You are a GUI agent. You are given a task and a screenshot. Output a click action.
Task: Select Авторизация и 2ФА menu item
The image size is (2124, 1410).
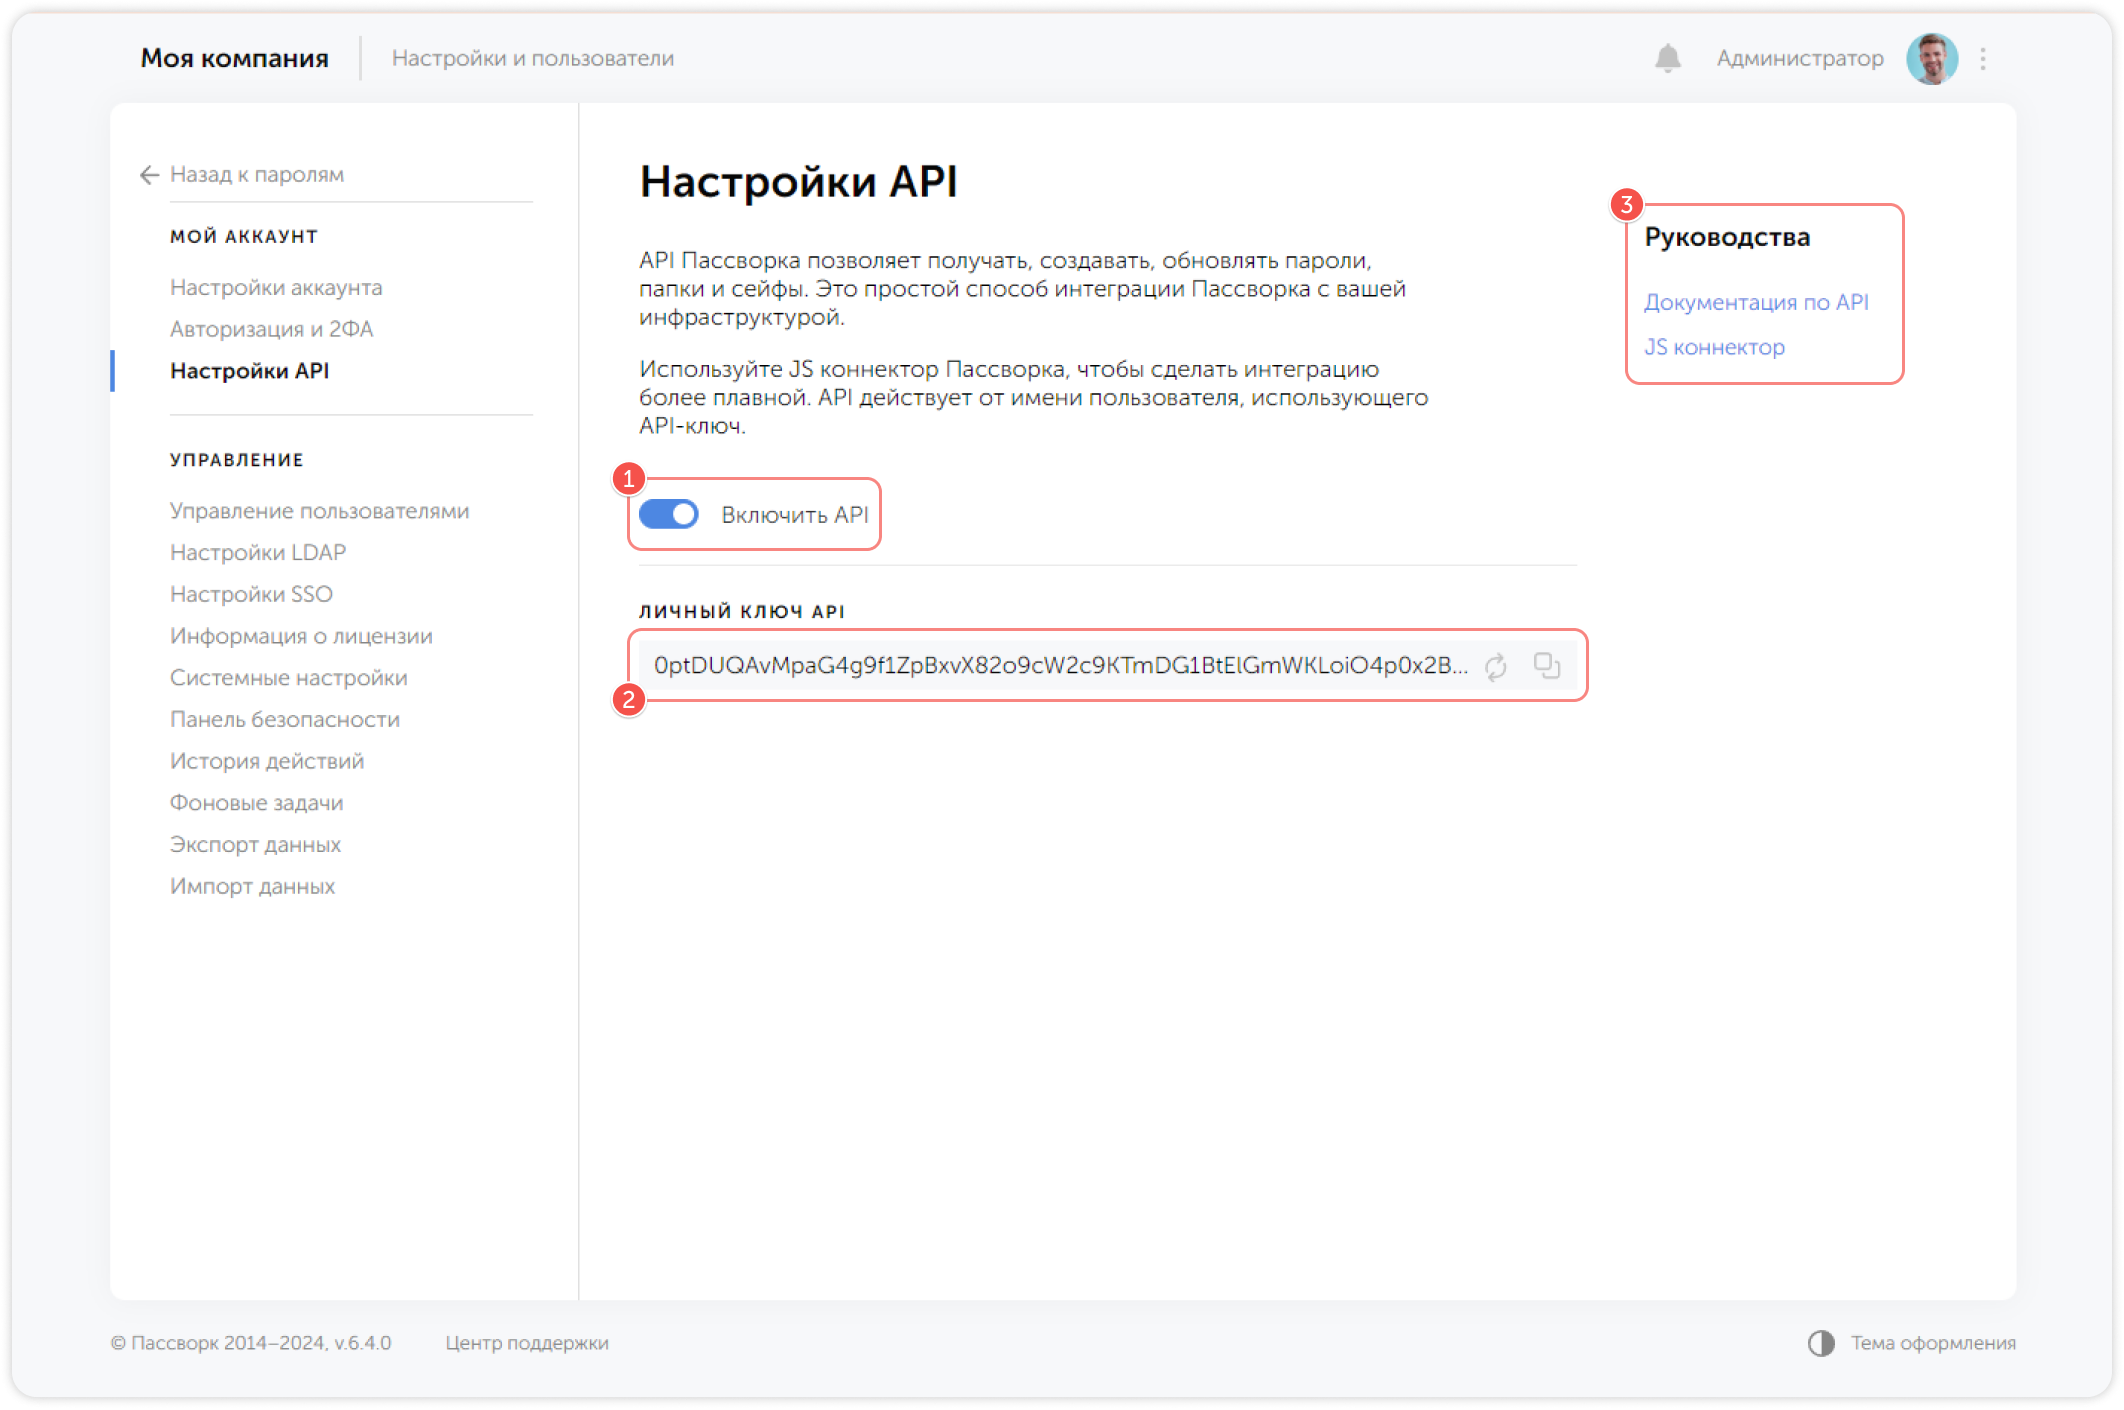click(271, 328)
